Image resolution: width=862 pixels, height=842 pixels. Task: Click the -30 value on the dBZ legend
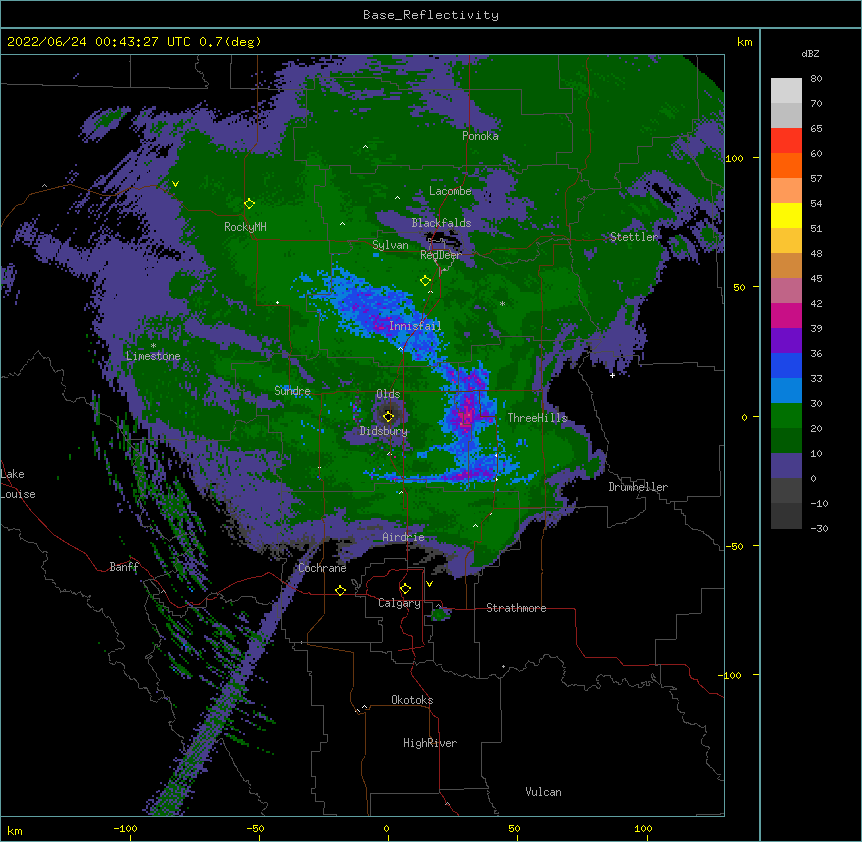819,529
